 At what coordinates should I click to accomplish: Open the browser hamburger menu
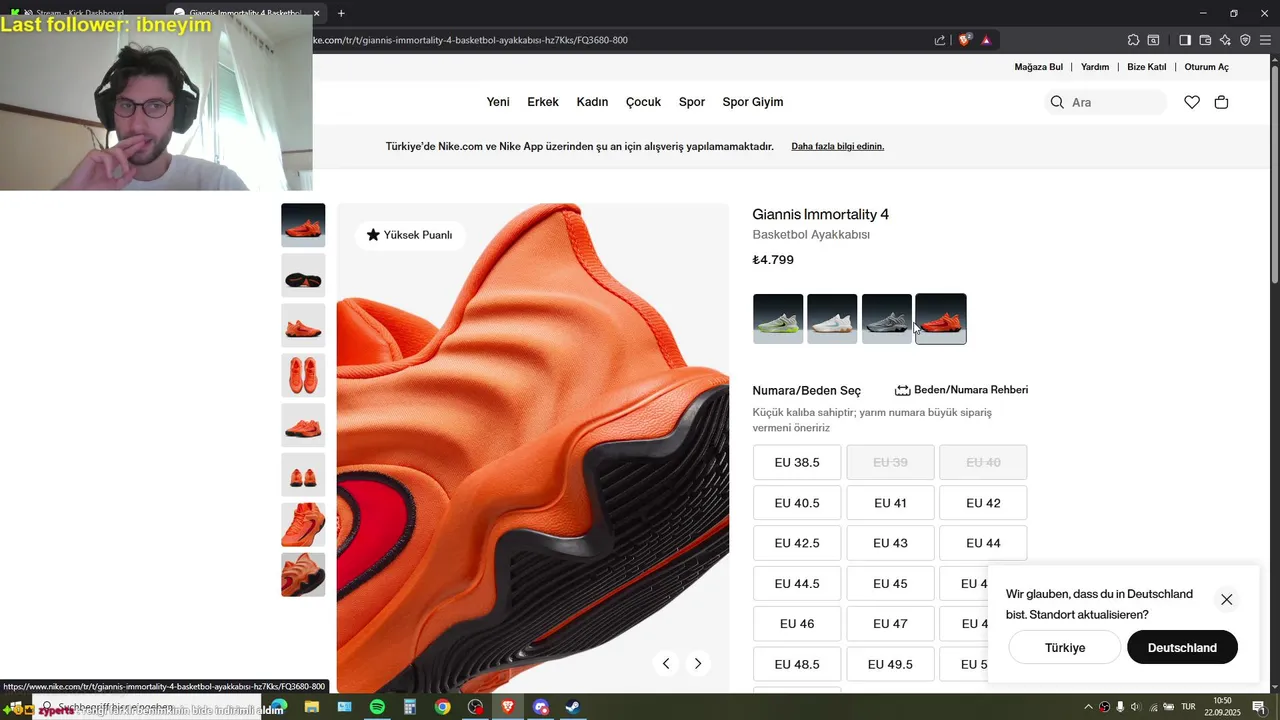coord(1265,40)
